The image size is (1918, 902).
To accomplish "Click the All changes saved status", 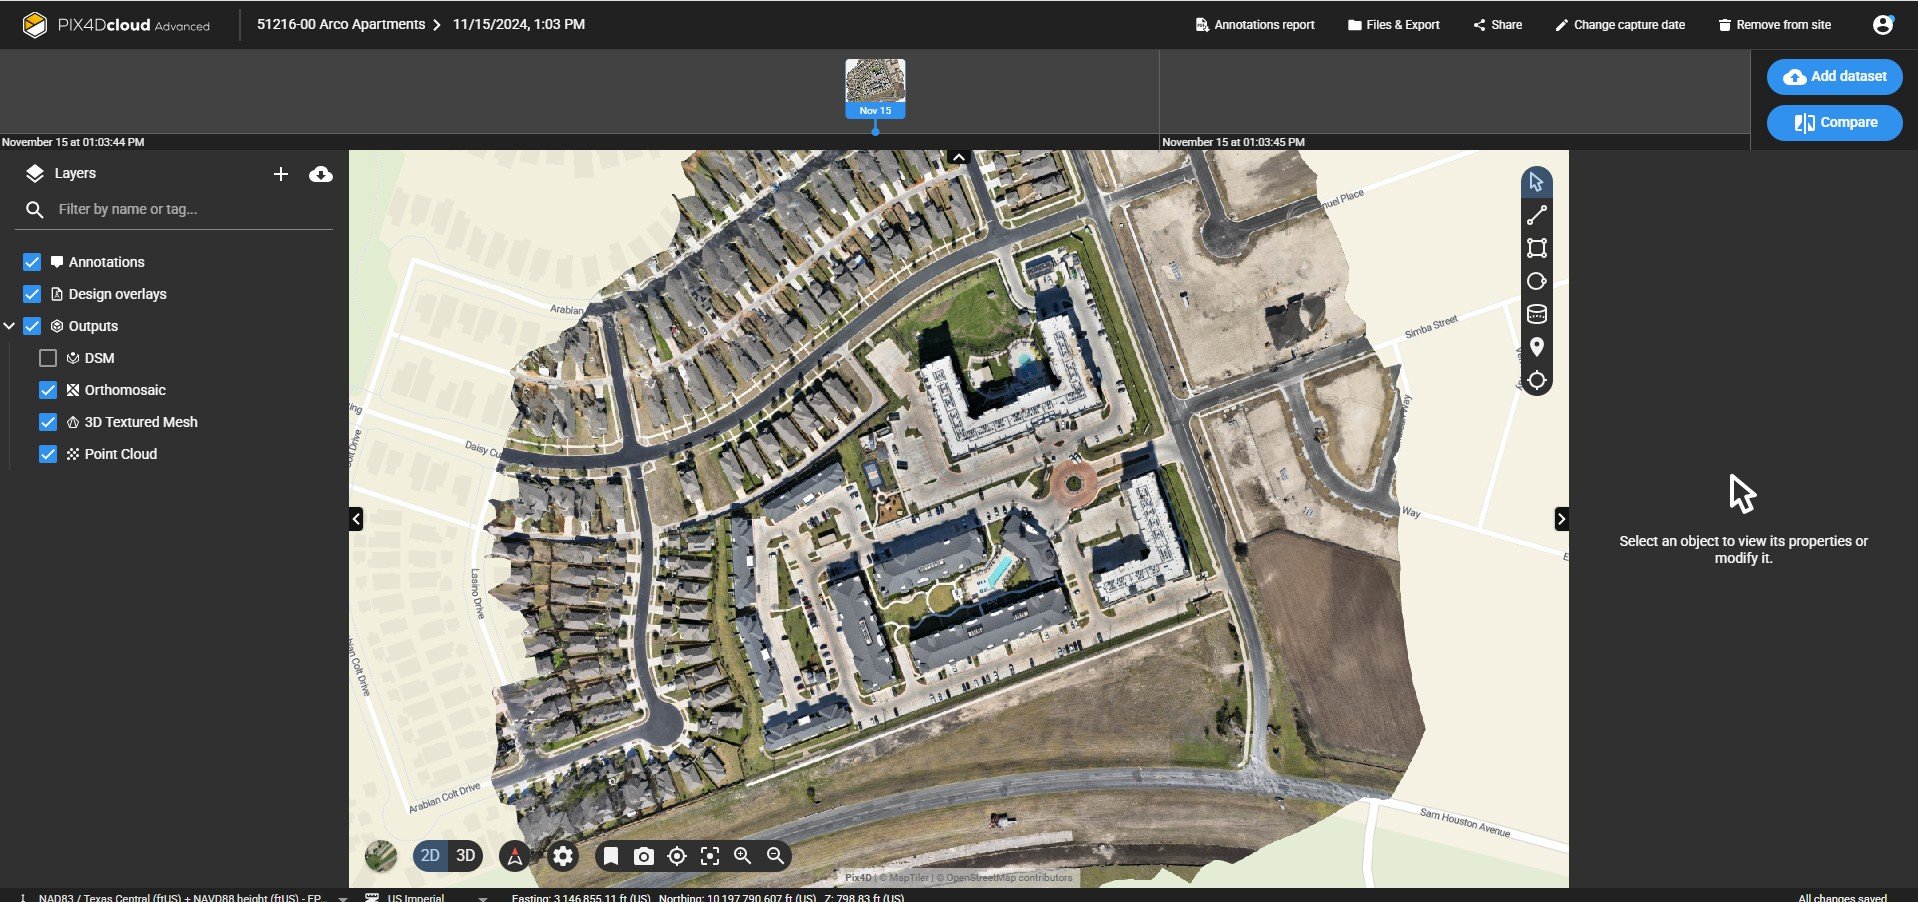I will point(1842,897).
